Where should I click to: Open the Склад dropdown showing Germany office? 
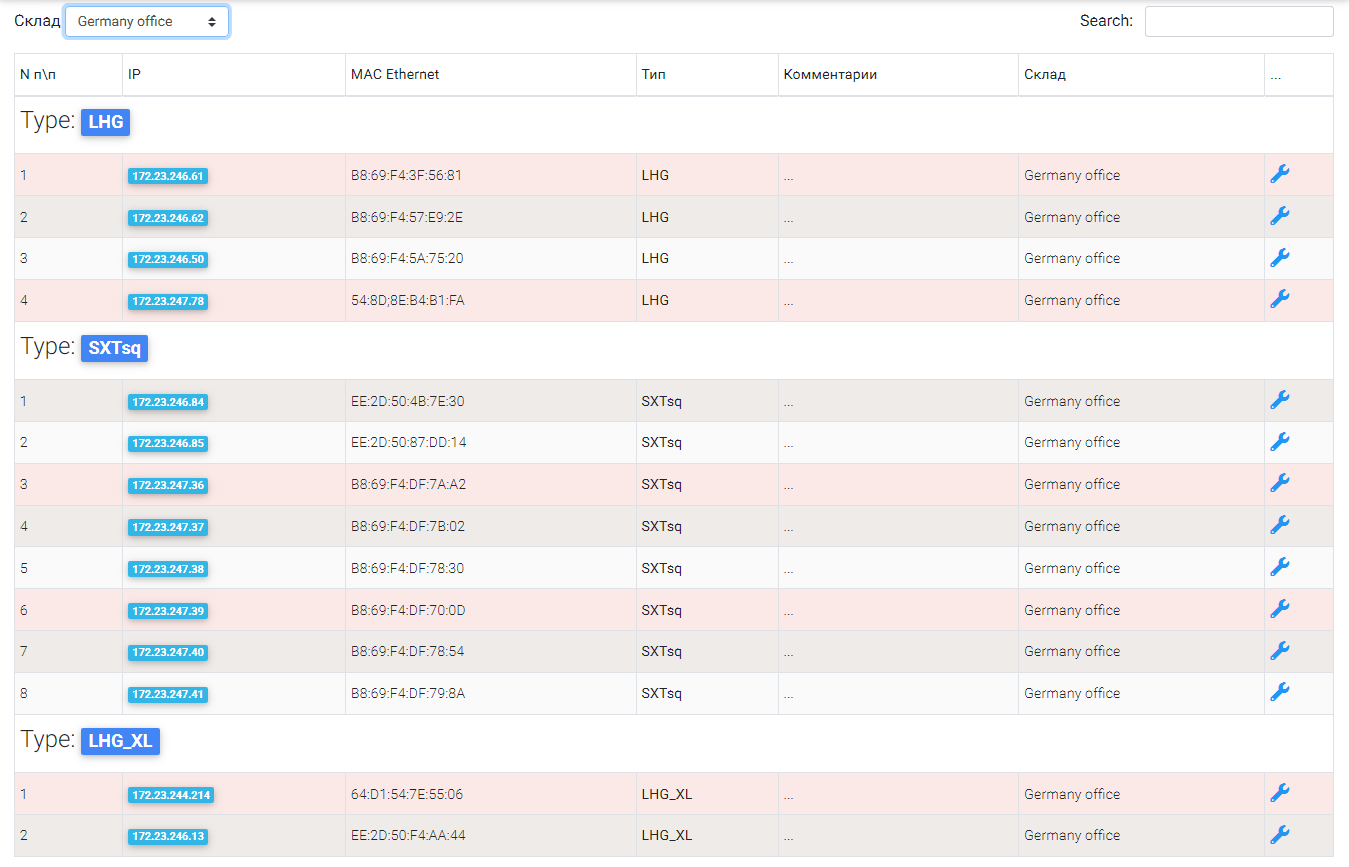pyautogui.click(x=147, y=21)
